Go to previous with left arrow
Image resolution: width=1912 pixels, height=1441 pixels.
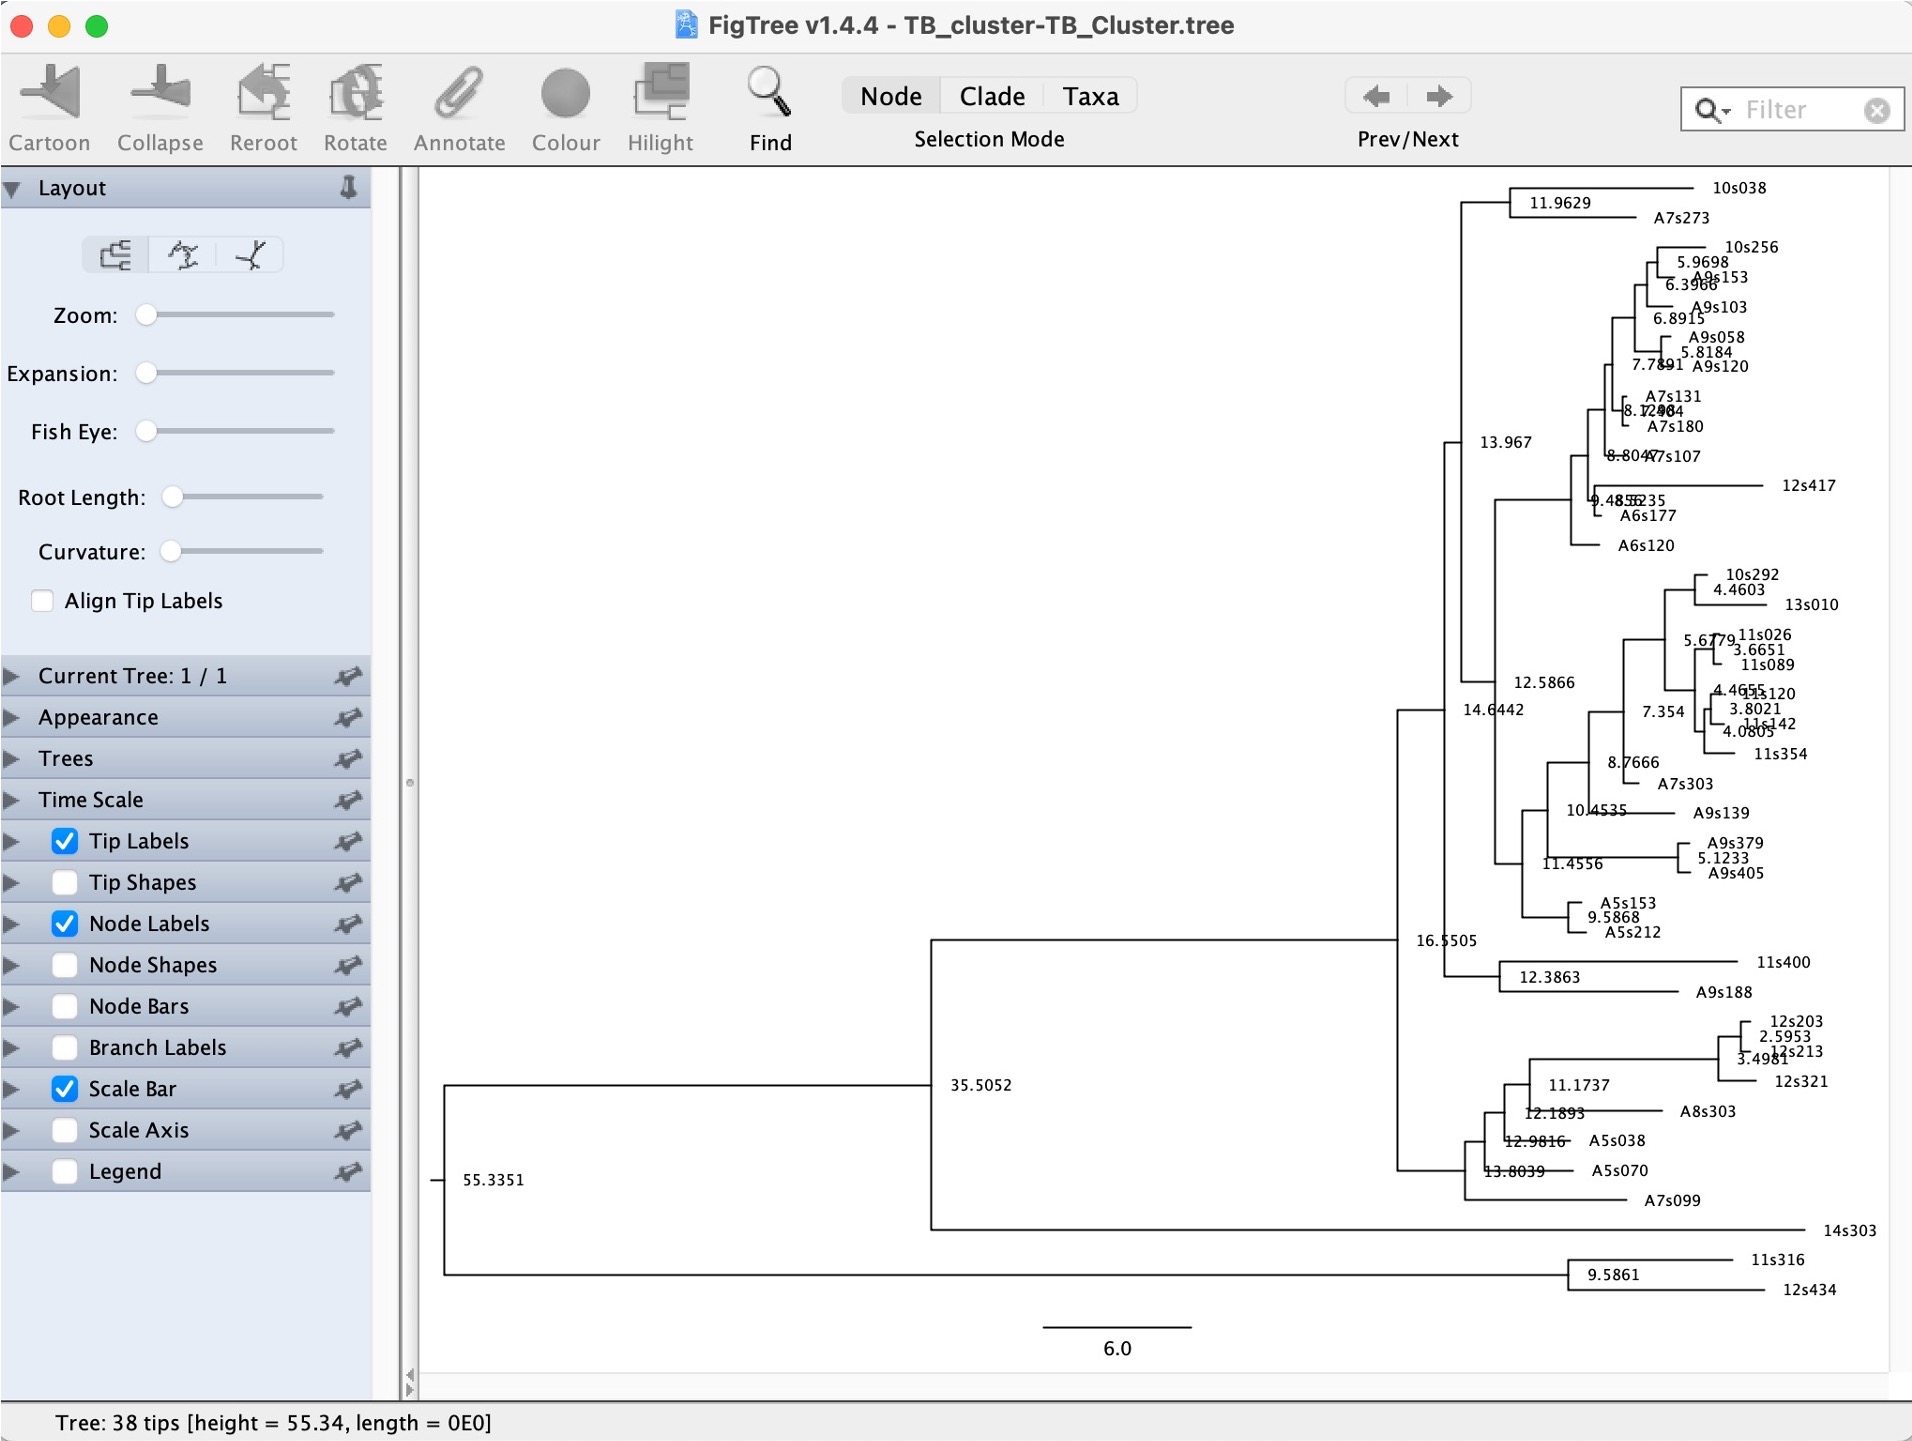[x=1377, y=96]
